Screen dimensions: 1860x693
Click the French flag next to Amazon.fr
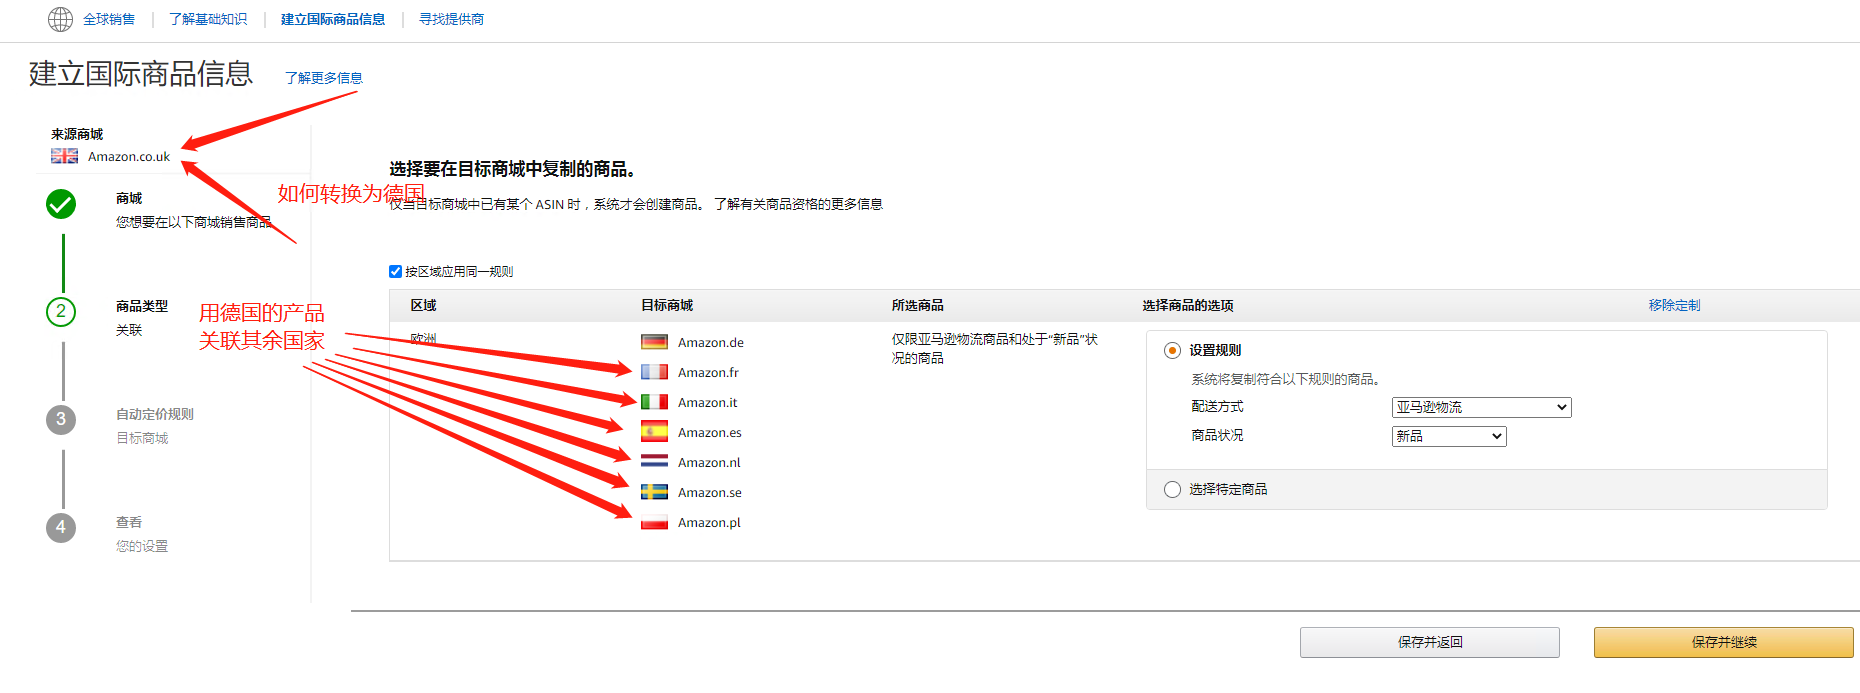[x=654, y=372]
